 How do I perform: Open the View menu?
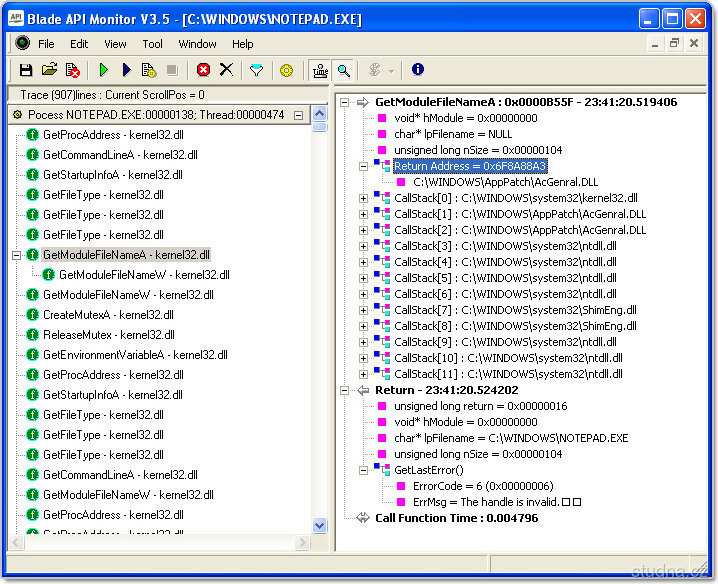coord(115,44)
